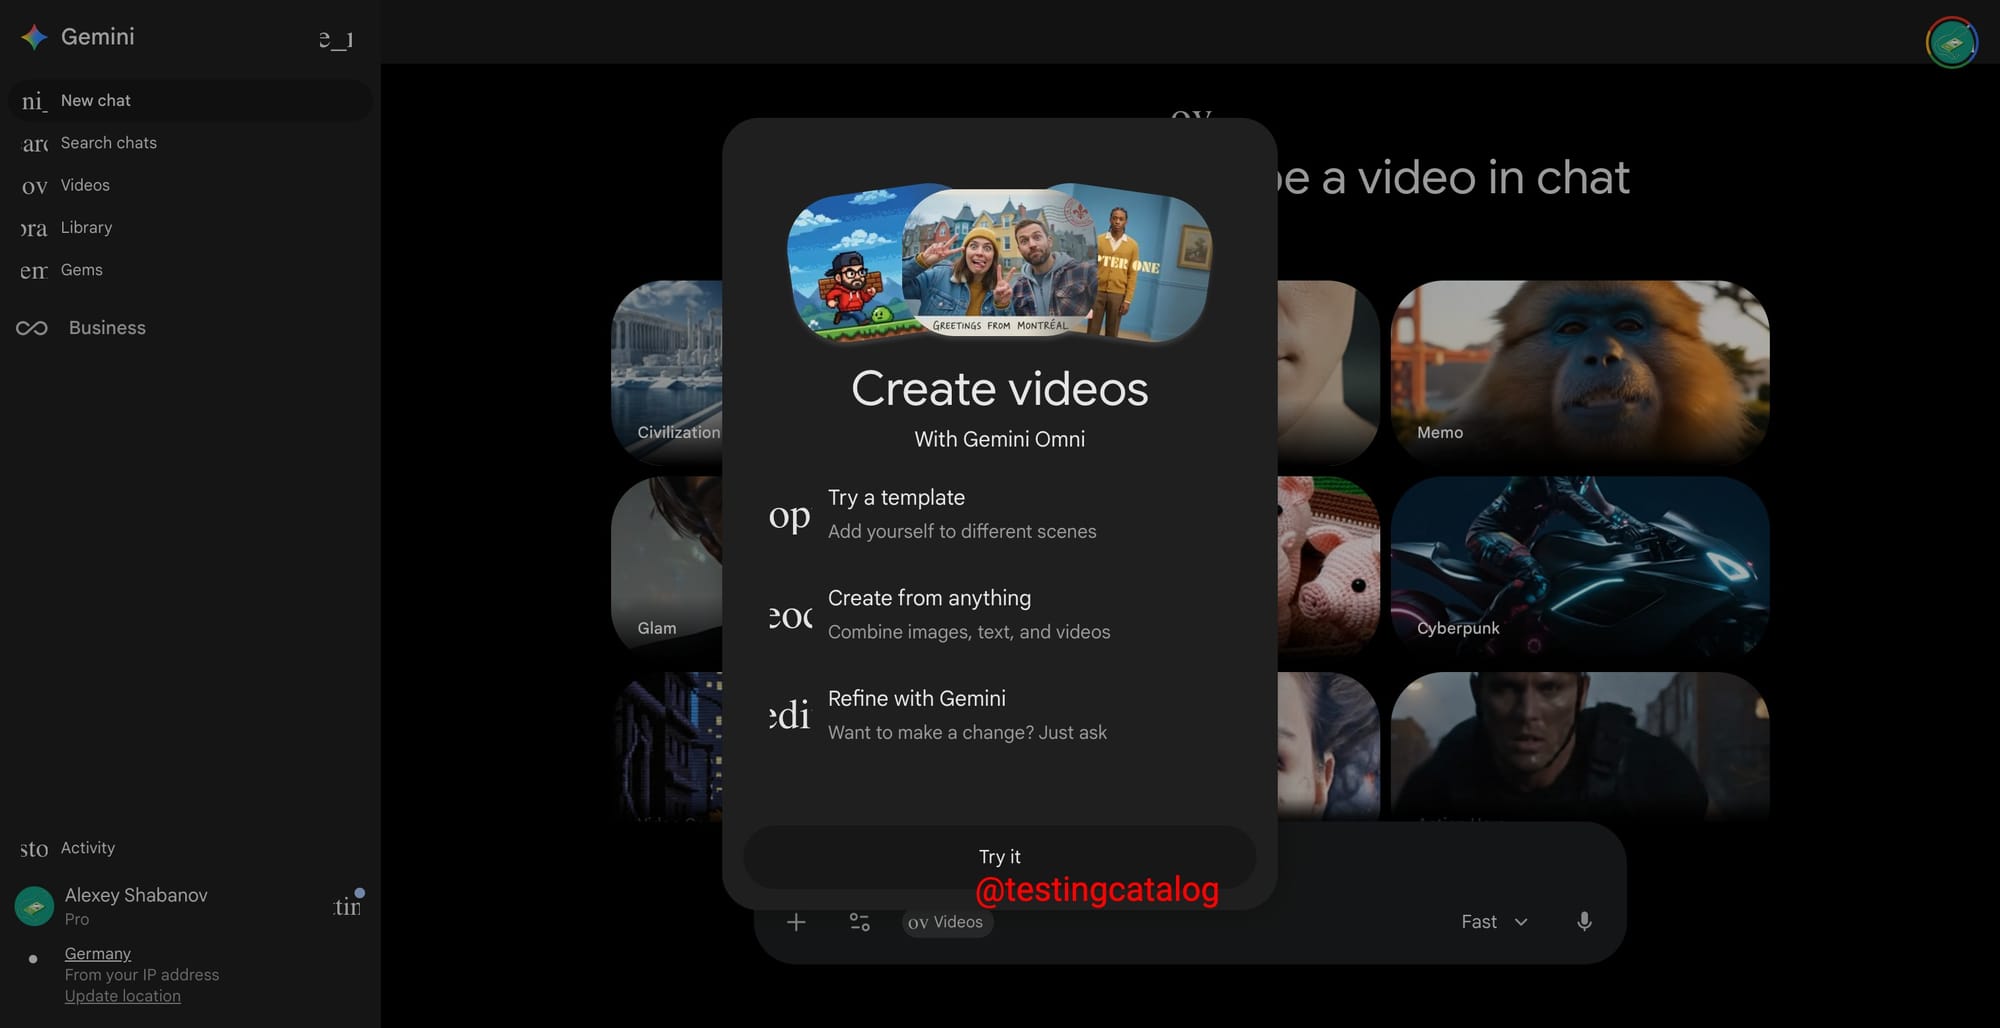Open the Fast model dropdown
The height and width of the screenshot is (1028, 2000).
[x=1494, y=922]
